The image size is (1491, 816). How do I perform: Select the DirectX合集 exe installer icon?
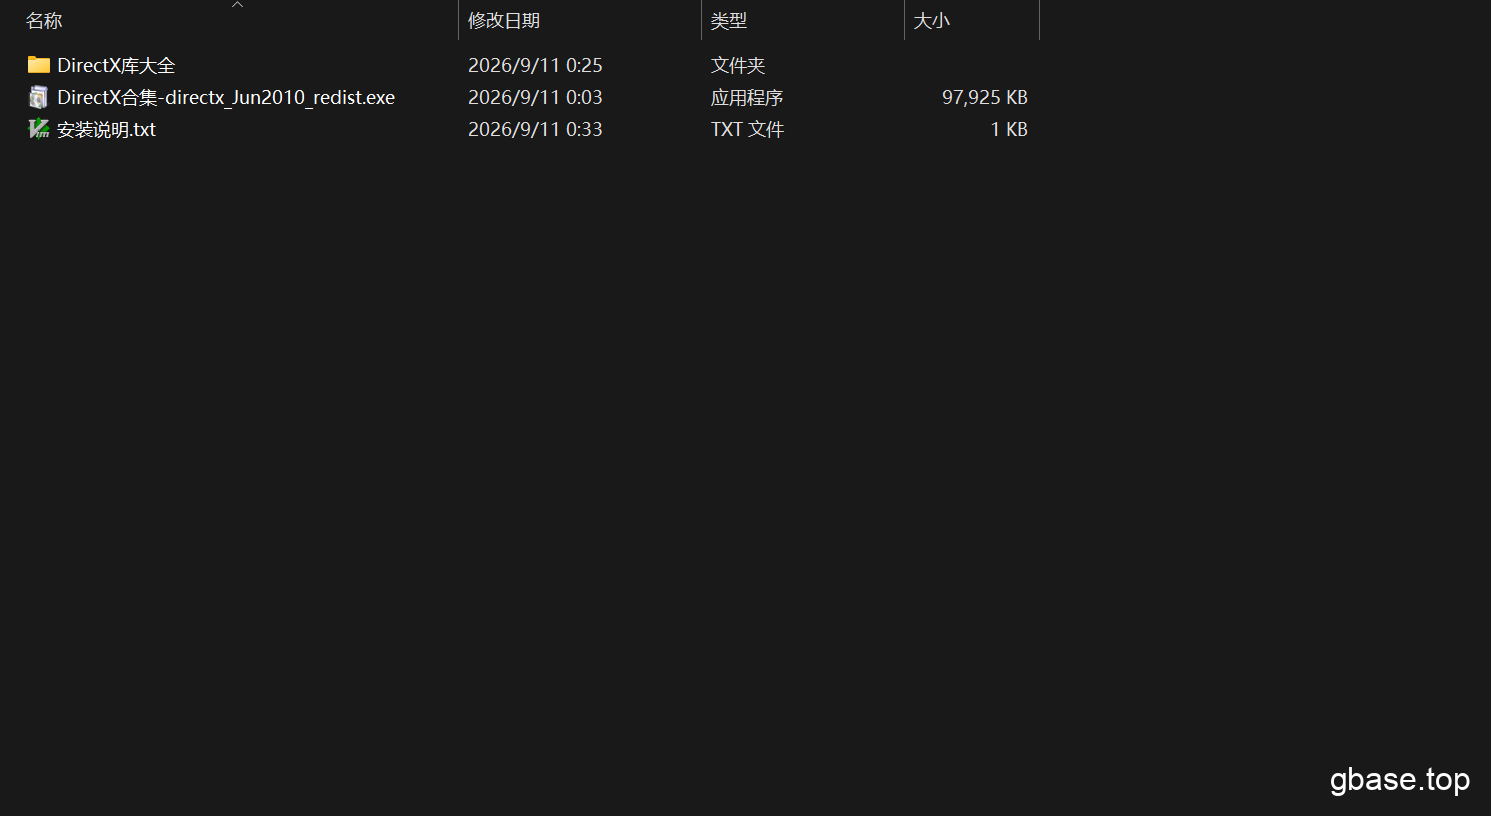[x=39, y=97]
